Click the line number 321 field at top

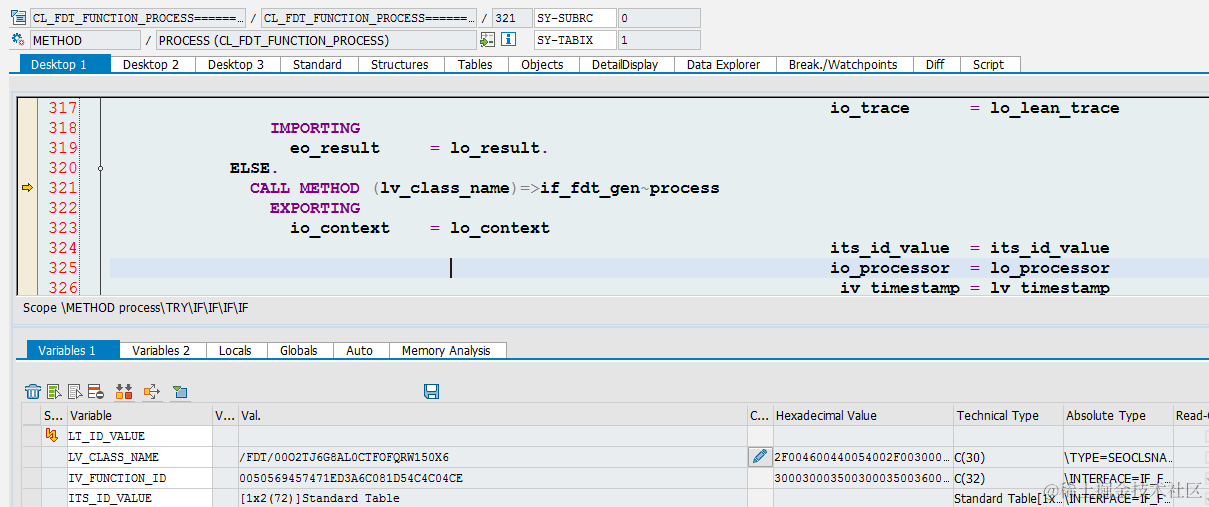pos(512,18)
